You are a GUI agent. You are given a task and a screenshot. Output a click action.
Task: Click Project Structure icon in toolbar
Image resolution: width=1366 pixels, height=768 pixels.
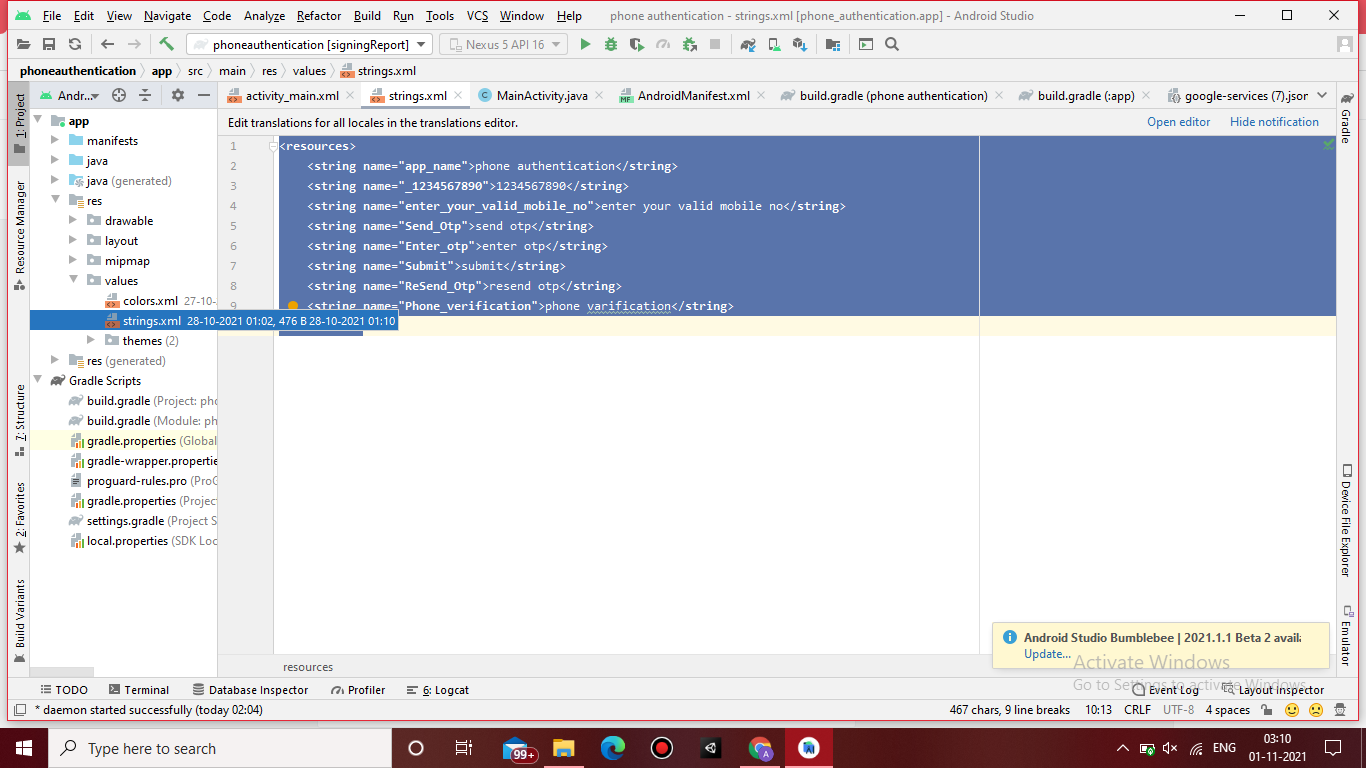click(x=832, y=44)
